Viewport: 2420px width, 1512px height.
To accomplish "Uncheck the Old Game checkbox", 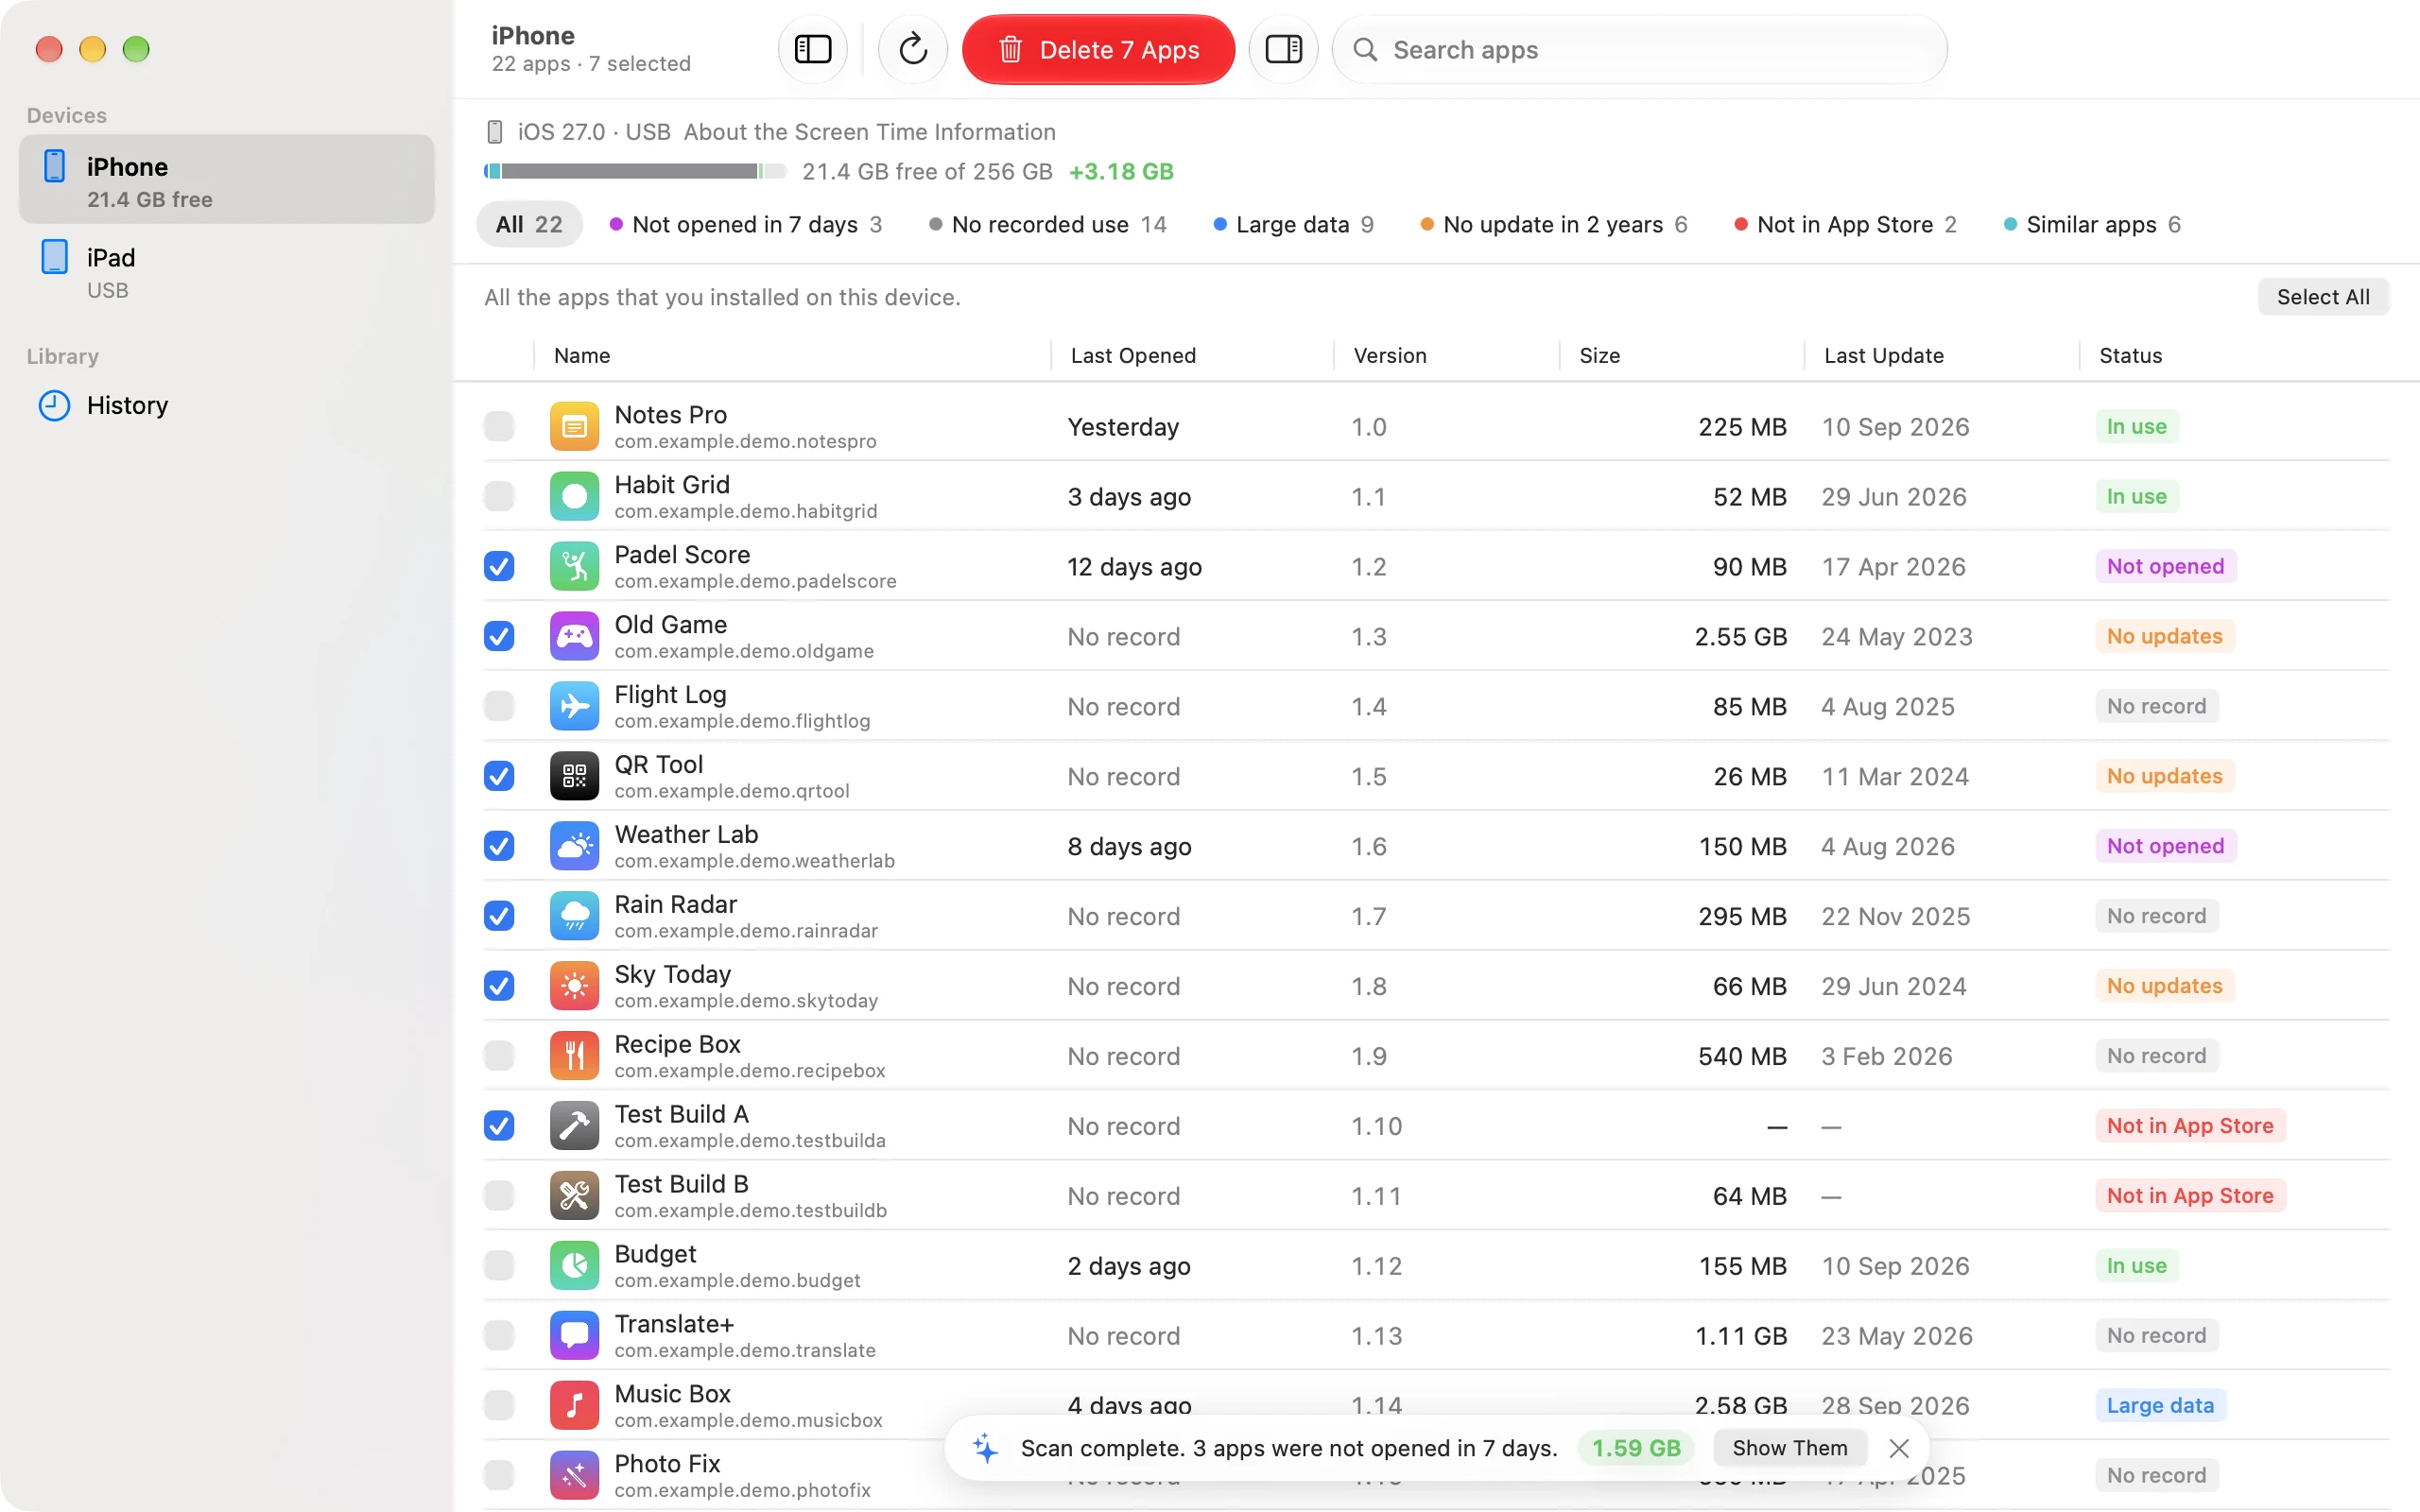I will coord(499,637).
